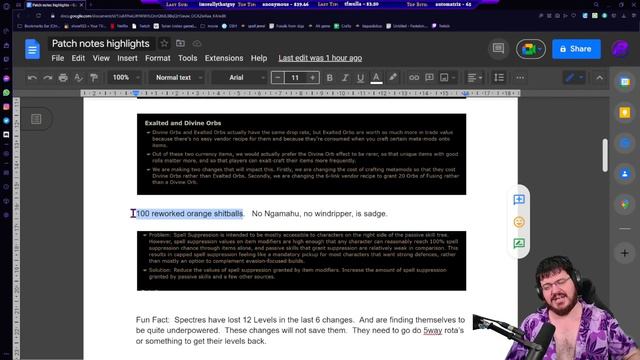Open the Extensions menu

click(x=224, y=58)
